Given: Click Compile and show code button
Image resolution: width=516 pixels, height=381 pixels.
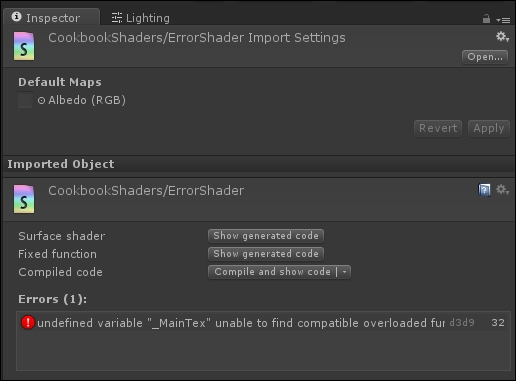Looking at the screenshot, I should click(272, 272).
